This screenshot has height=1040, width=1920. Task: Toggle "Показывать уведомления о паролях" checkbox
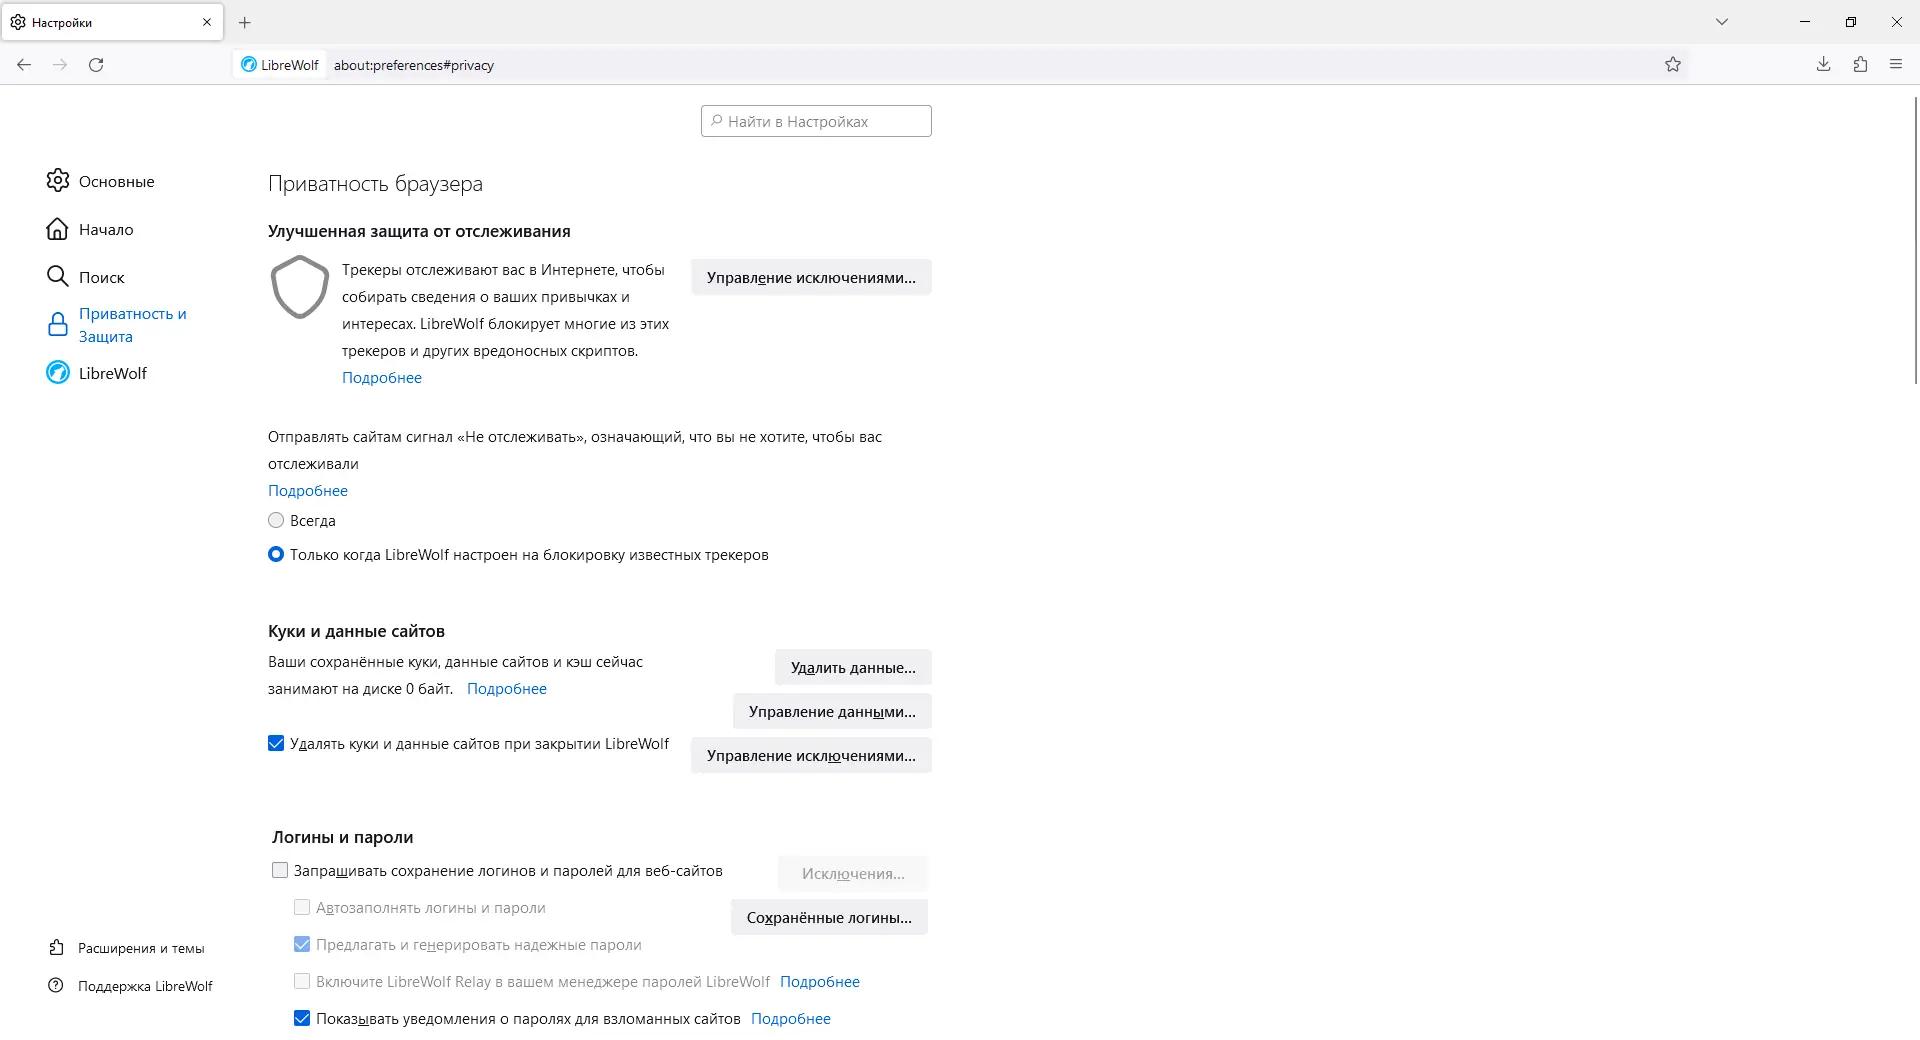coord(302,1019)
